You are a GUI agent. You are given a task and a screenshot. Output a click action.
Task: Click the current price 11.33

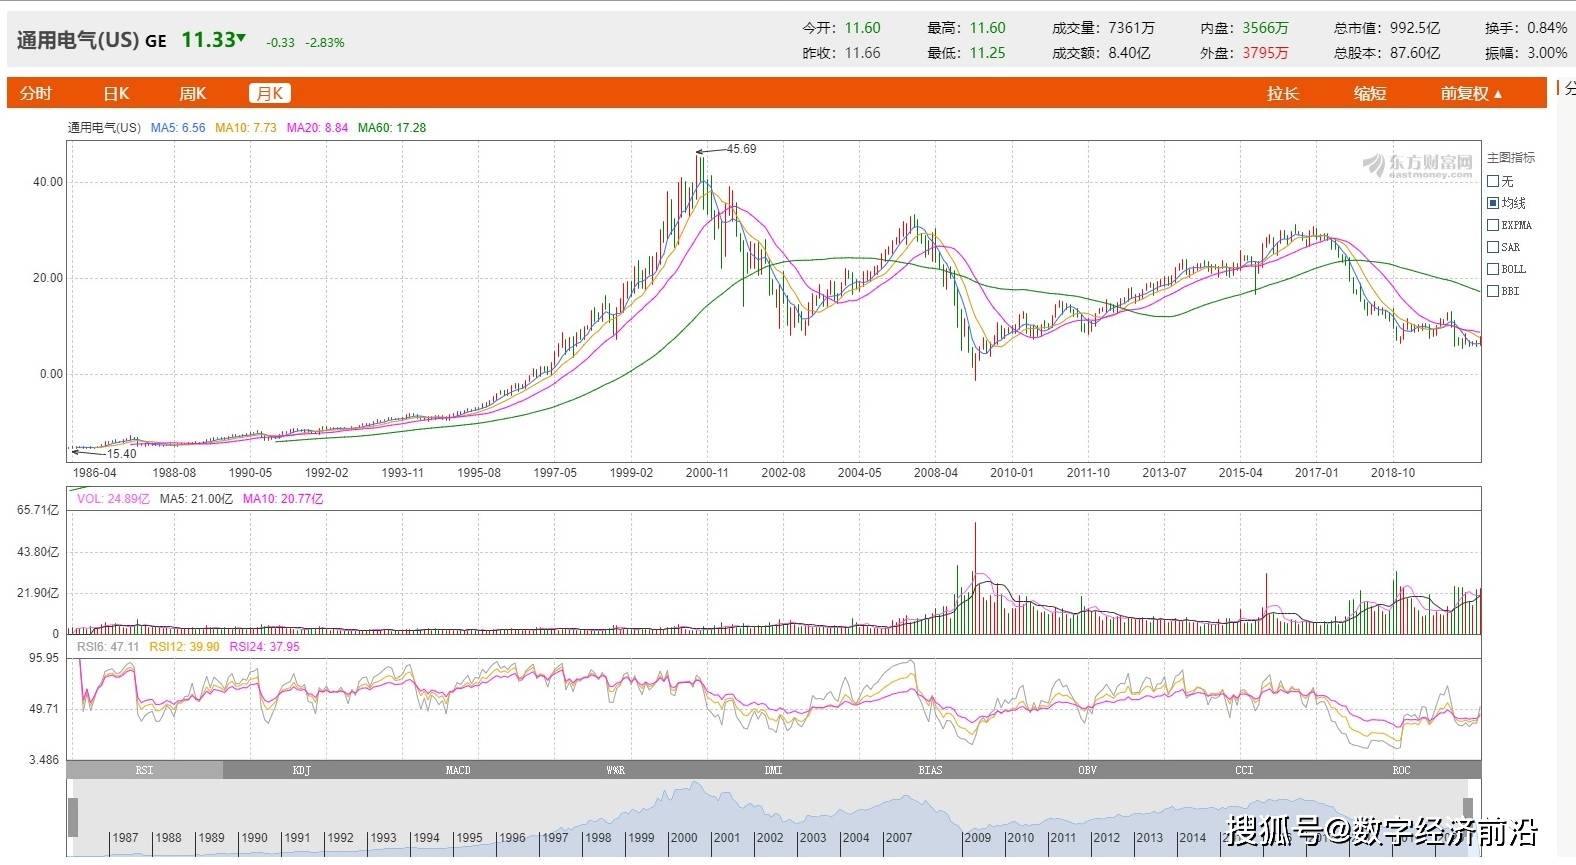pos(208,39)
